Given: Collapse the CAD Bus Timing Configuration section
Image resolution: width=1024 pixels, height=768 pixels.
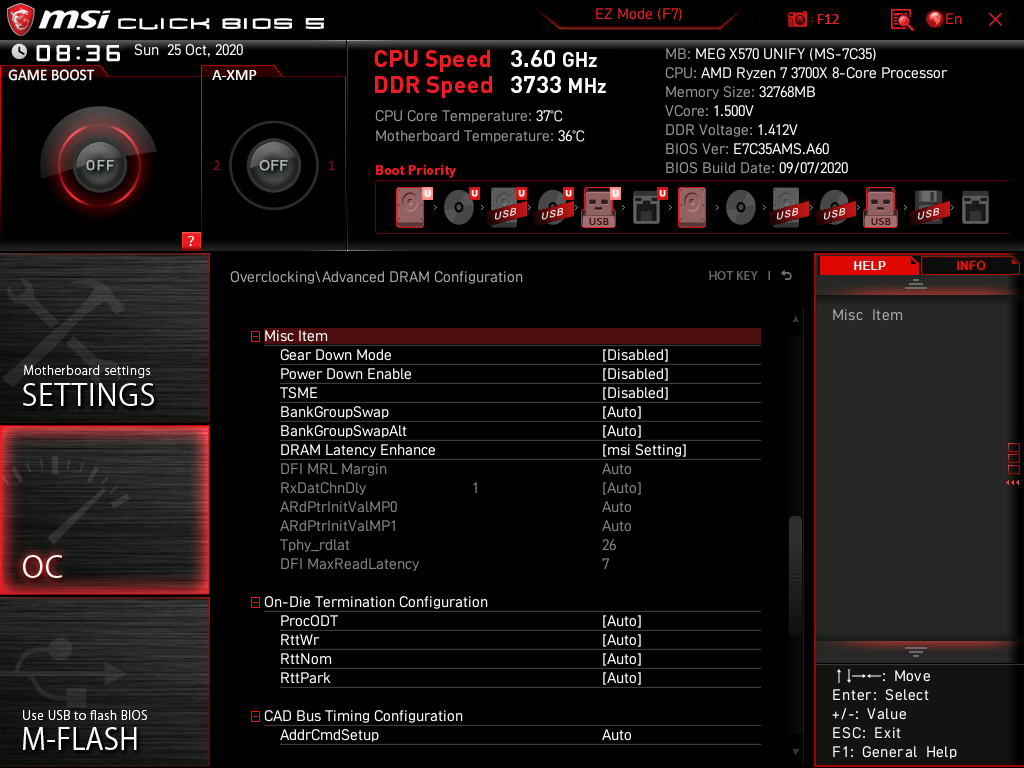Looking at the screenshot, I should (x=255, y=716).
